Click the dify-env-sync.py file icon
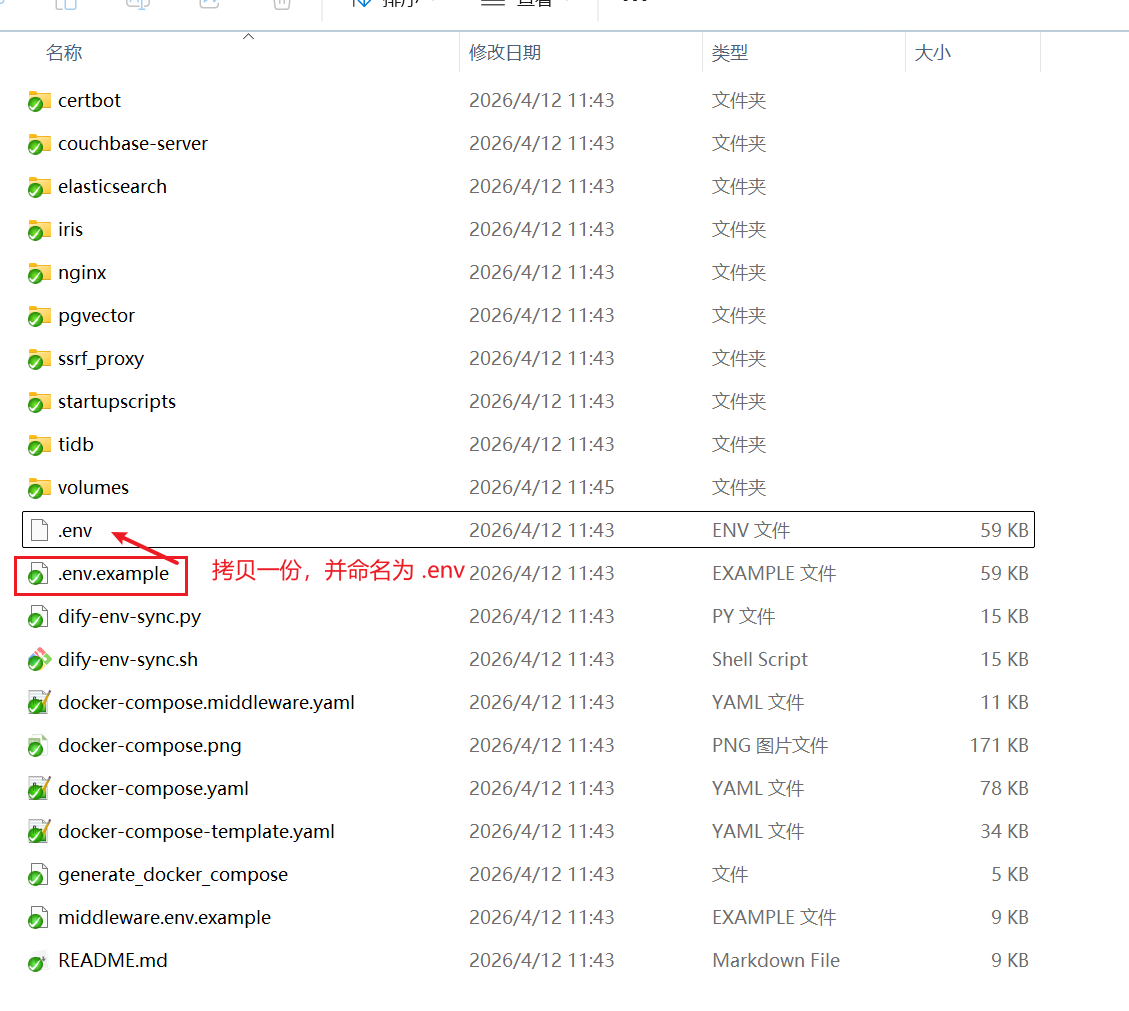 pyautogui.click(x=39, y=617)
